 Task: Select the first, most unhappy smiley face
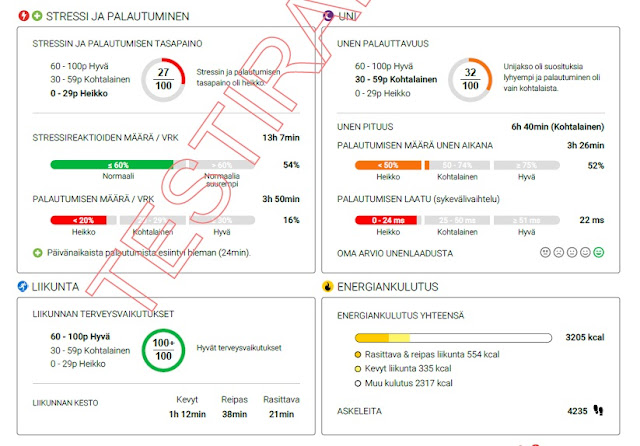click(545, 253)
